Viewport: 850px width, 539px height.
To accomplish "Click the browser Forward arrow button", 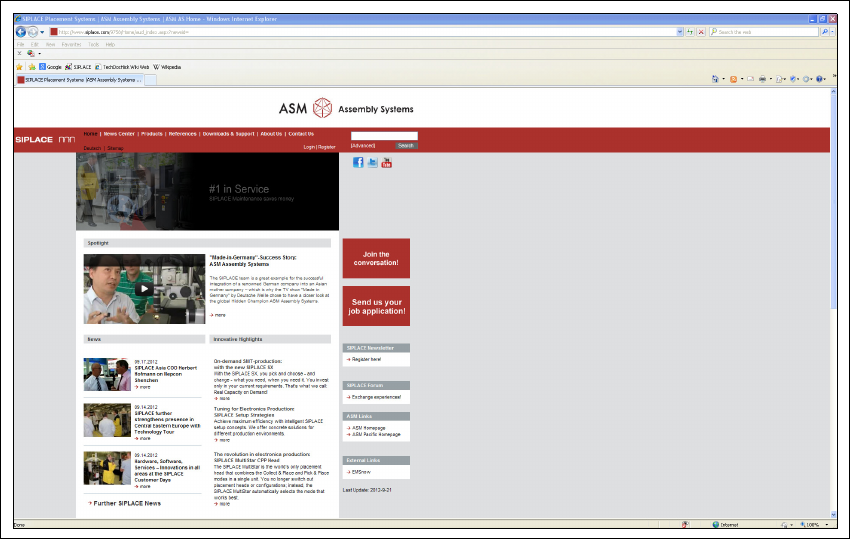I will [33, 32].
